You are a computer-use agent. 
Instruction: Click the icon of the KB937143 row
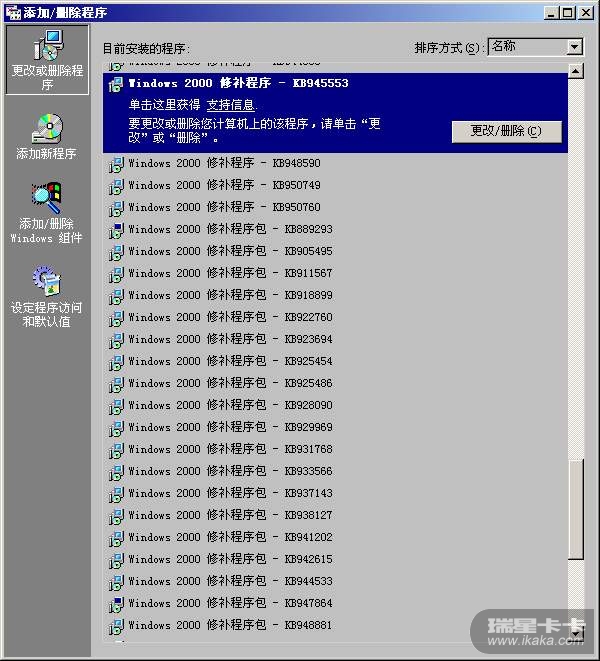pos(116,494)
